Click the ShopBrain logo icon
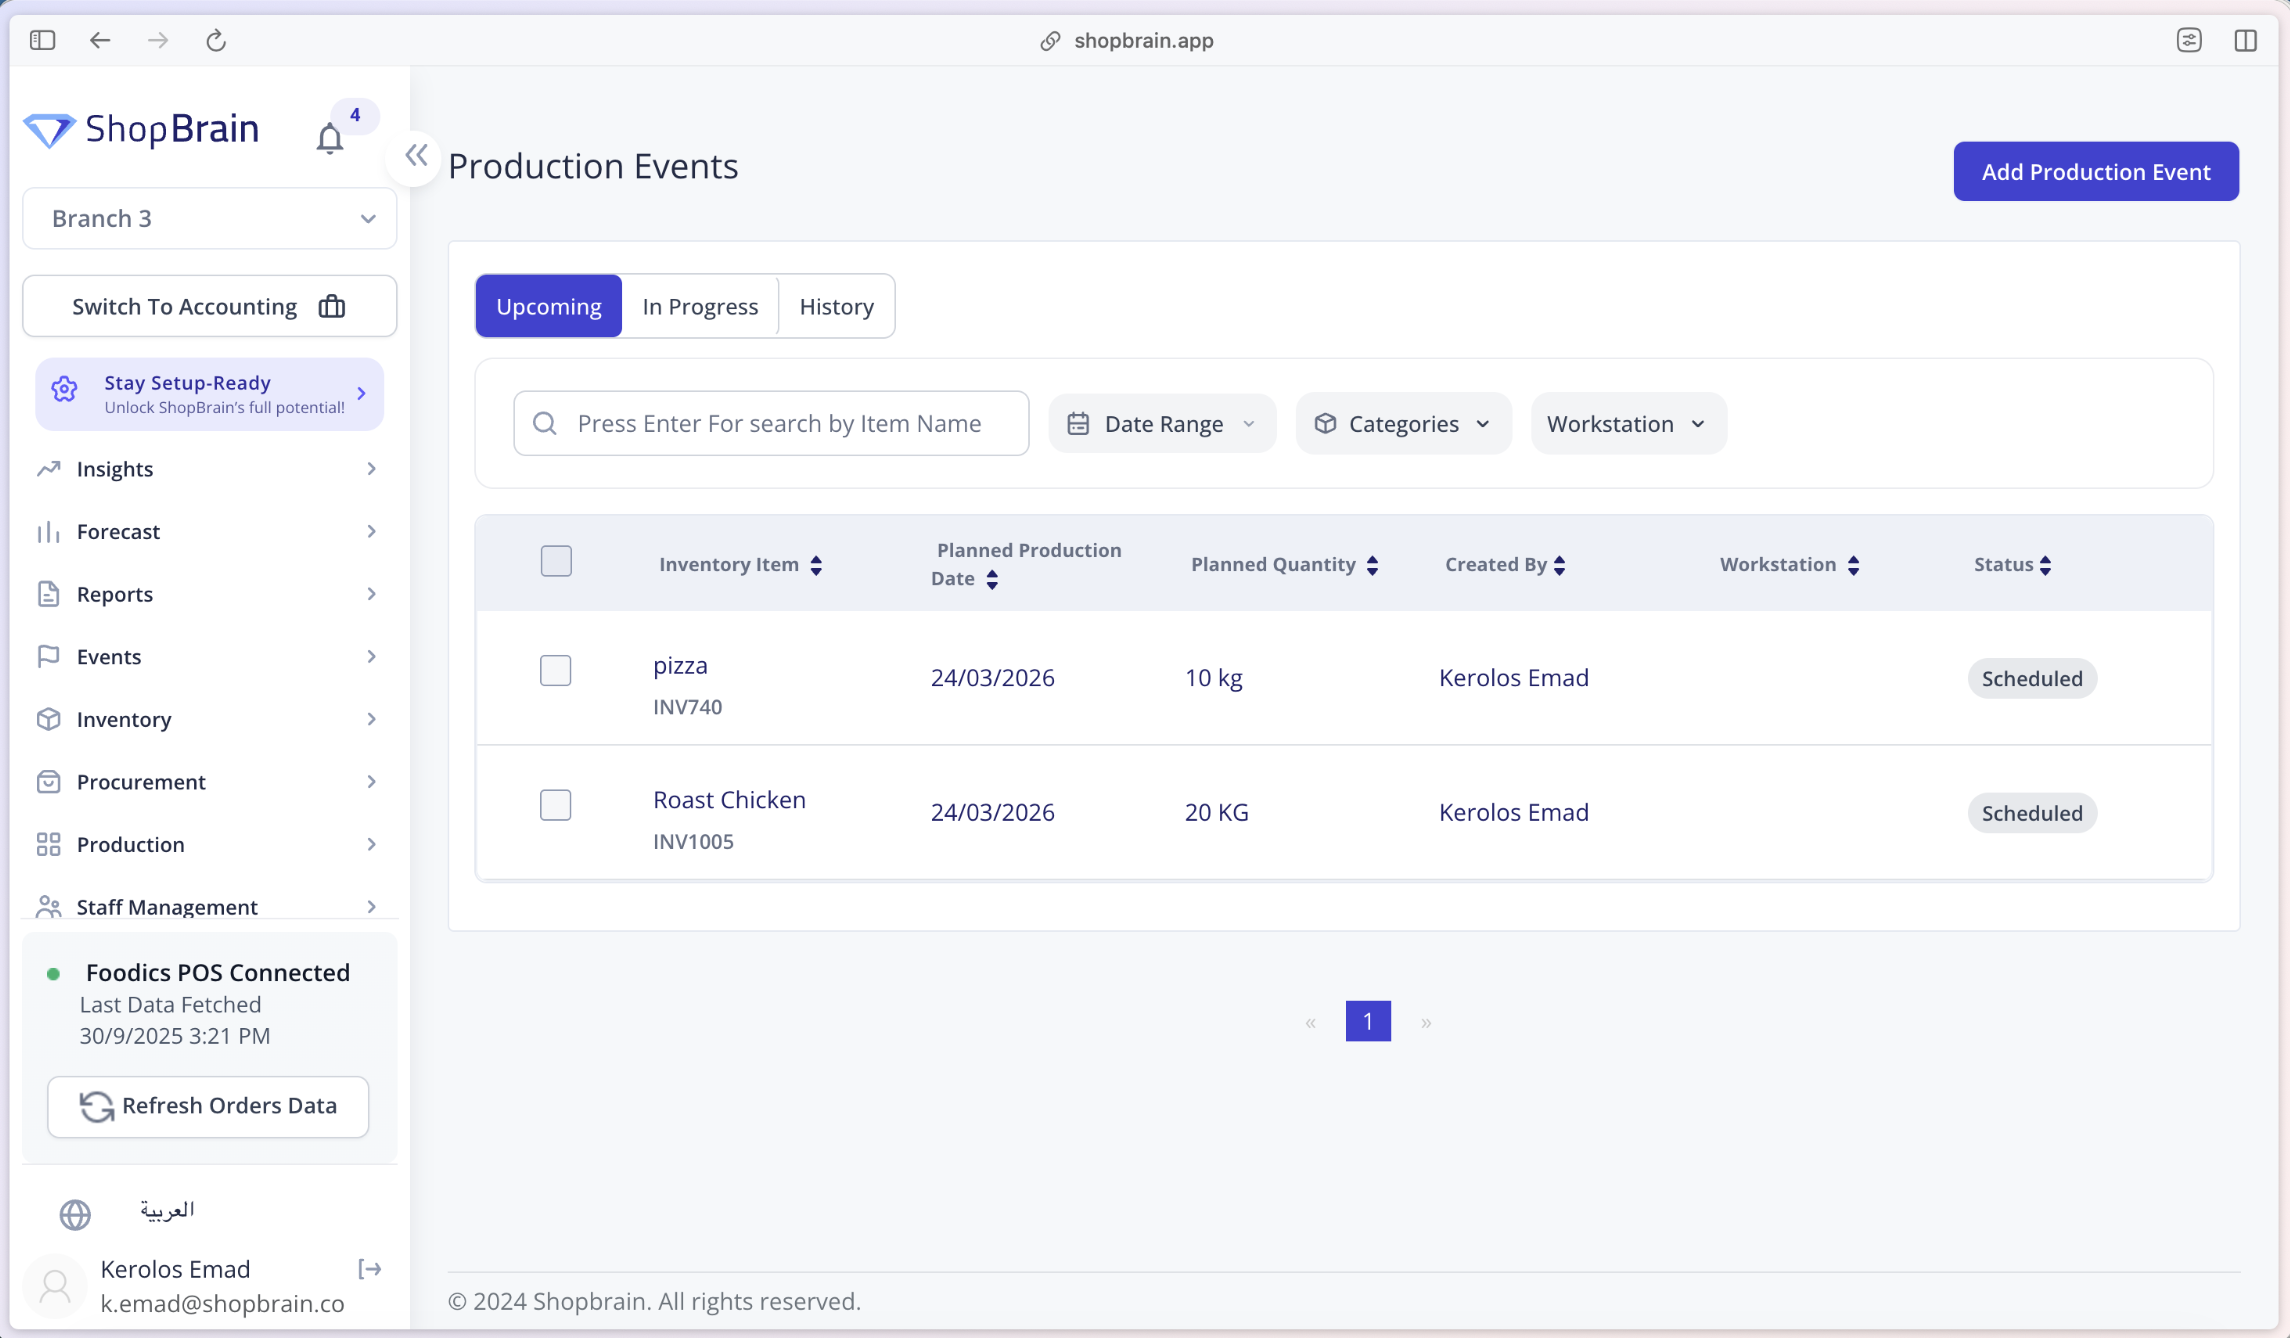The width and height of the screenshot is (2290, 1338). point(52,129)
